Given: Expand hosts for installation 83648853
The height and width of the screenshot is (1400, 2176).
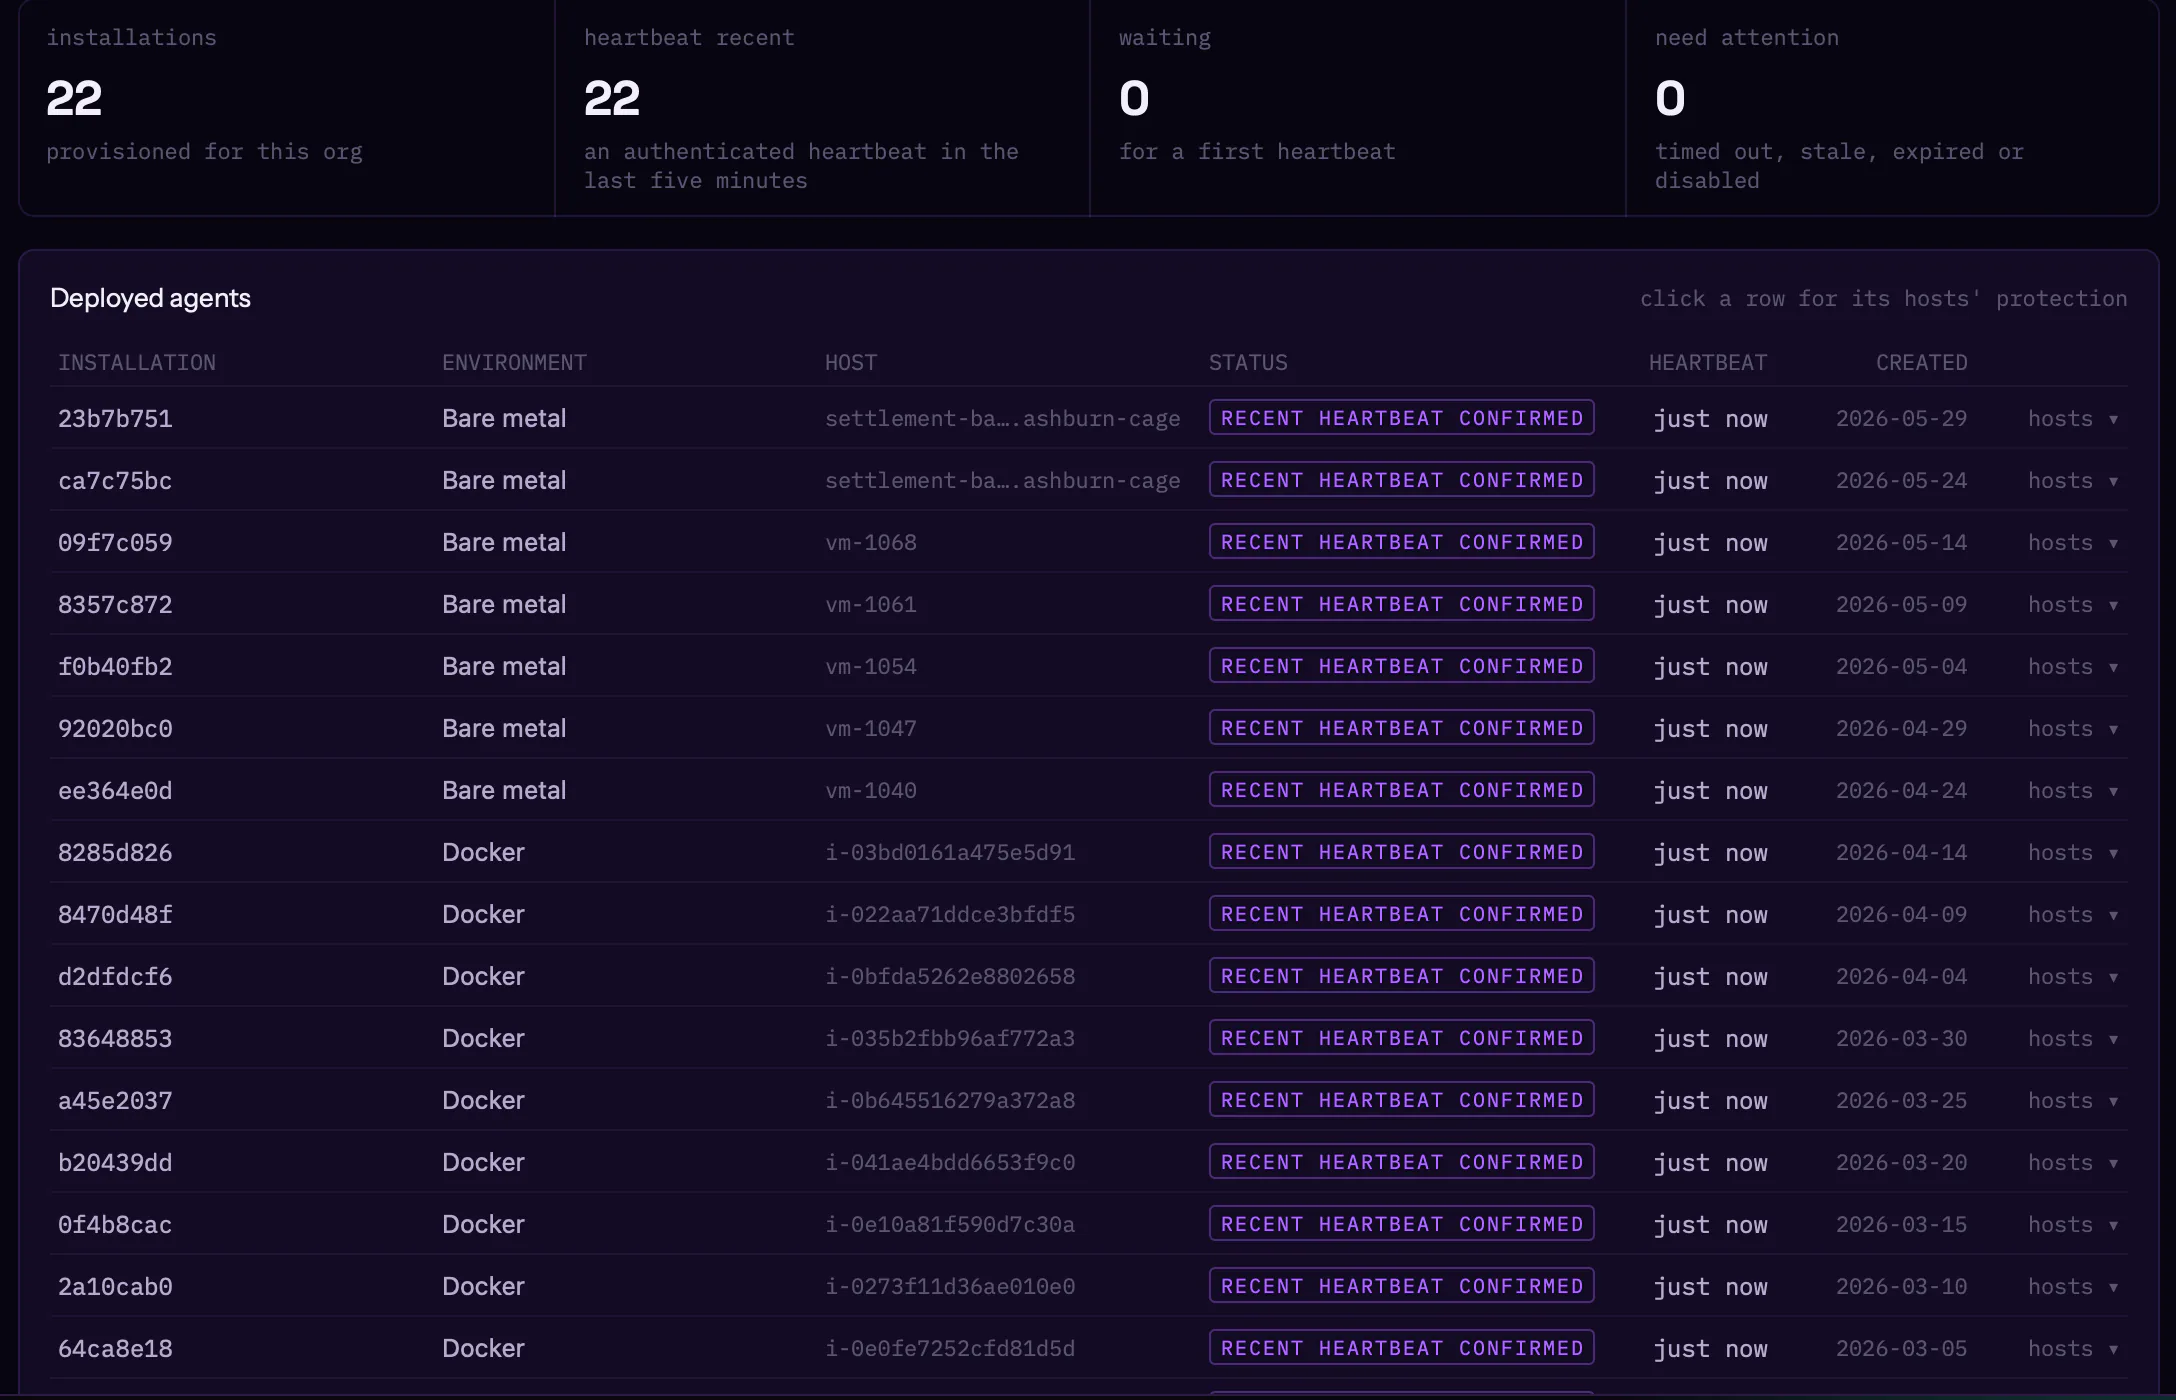Looking at the screenshot, I should pyautogui.click(x=2073, y=1039).
